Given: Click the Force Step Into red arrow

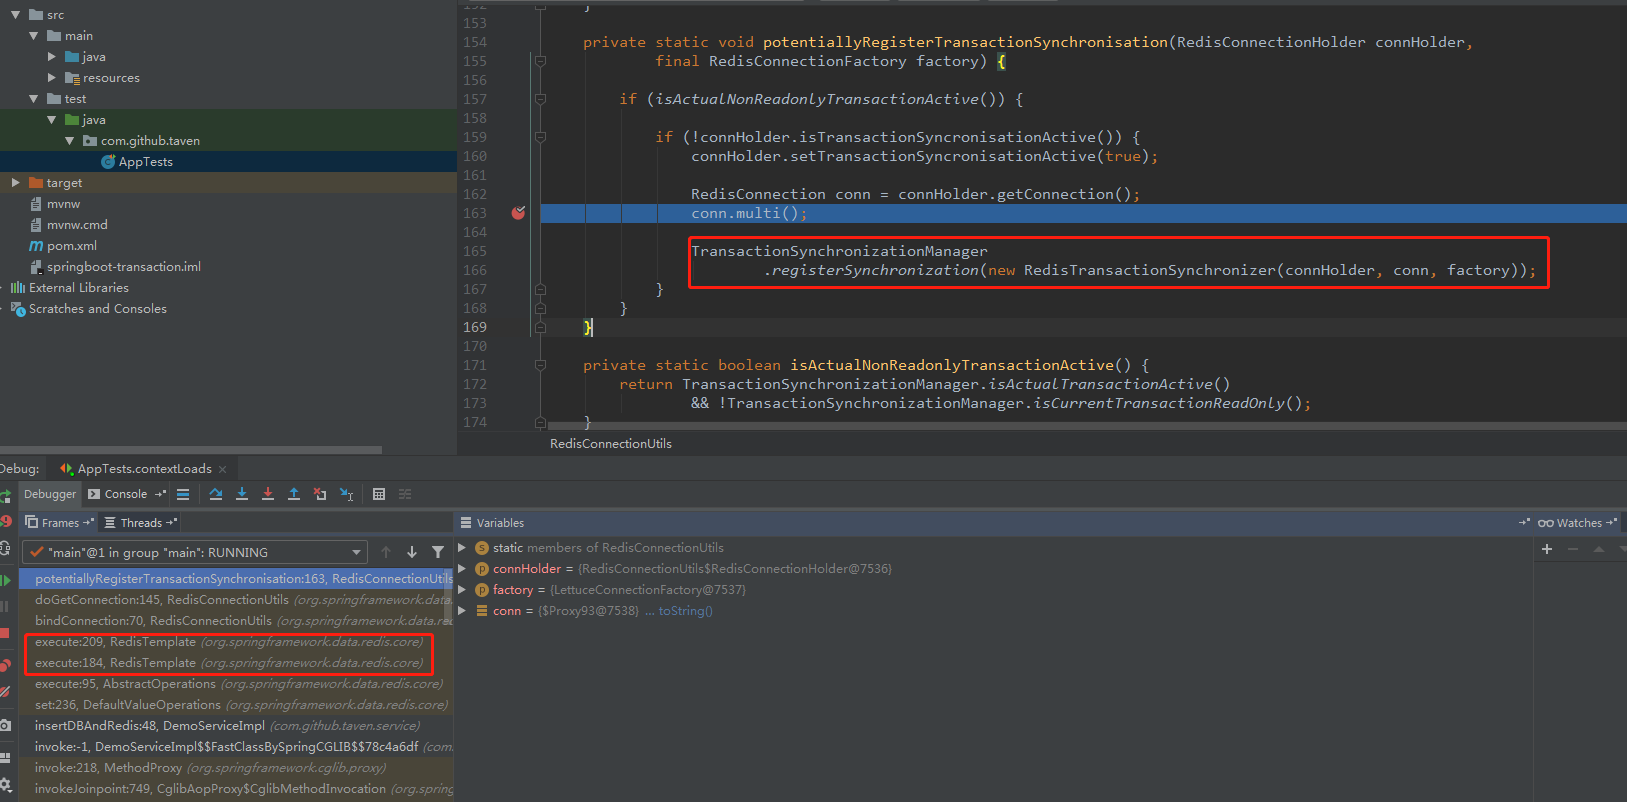Looking at the screenshot, I should 268,494.
